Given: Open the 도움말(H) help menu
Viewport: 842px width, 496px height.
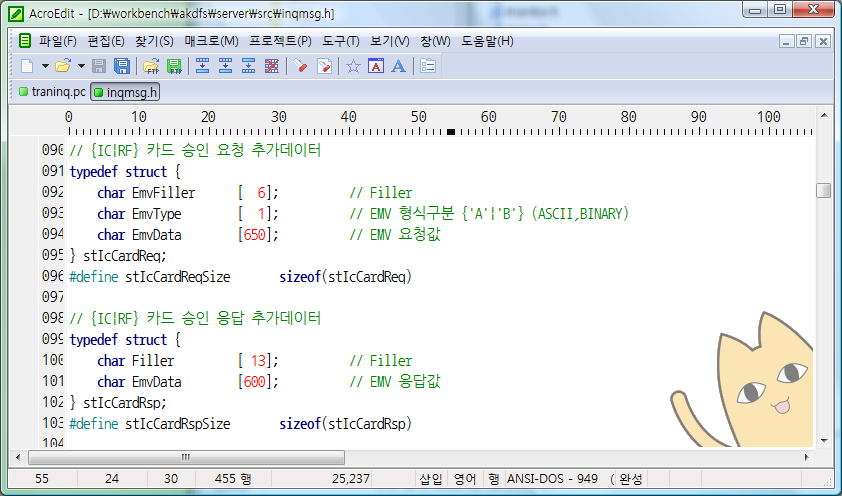Looking at the screenshot, I should (x=487, y=41).
